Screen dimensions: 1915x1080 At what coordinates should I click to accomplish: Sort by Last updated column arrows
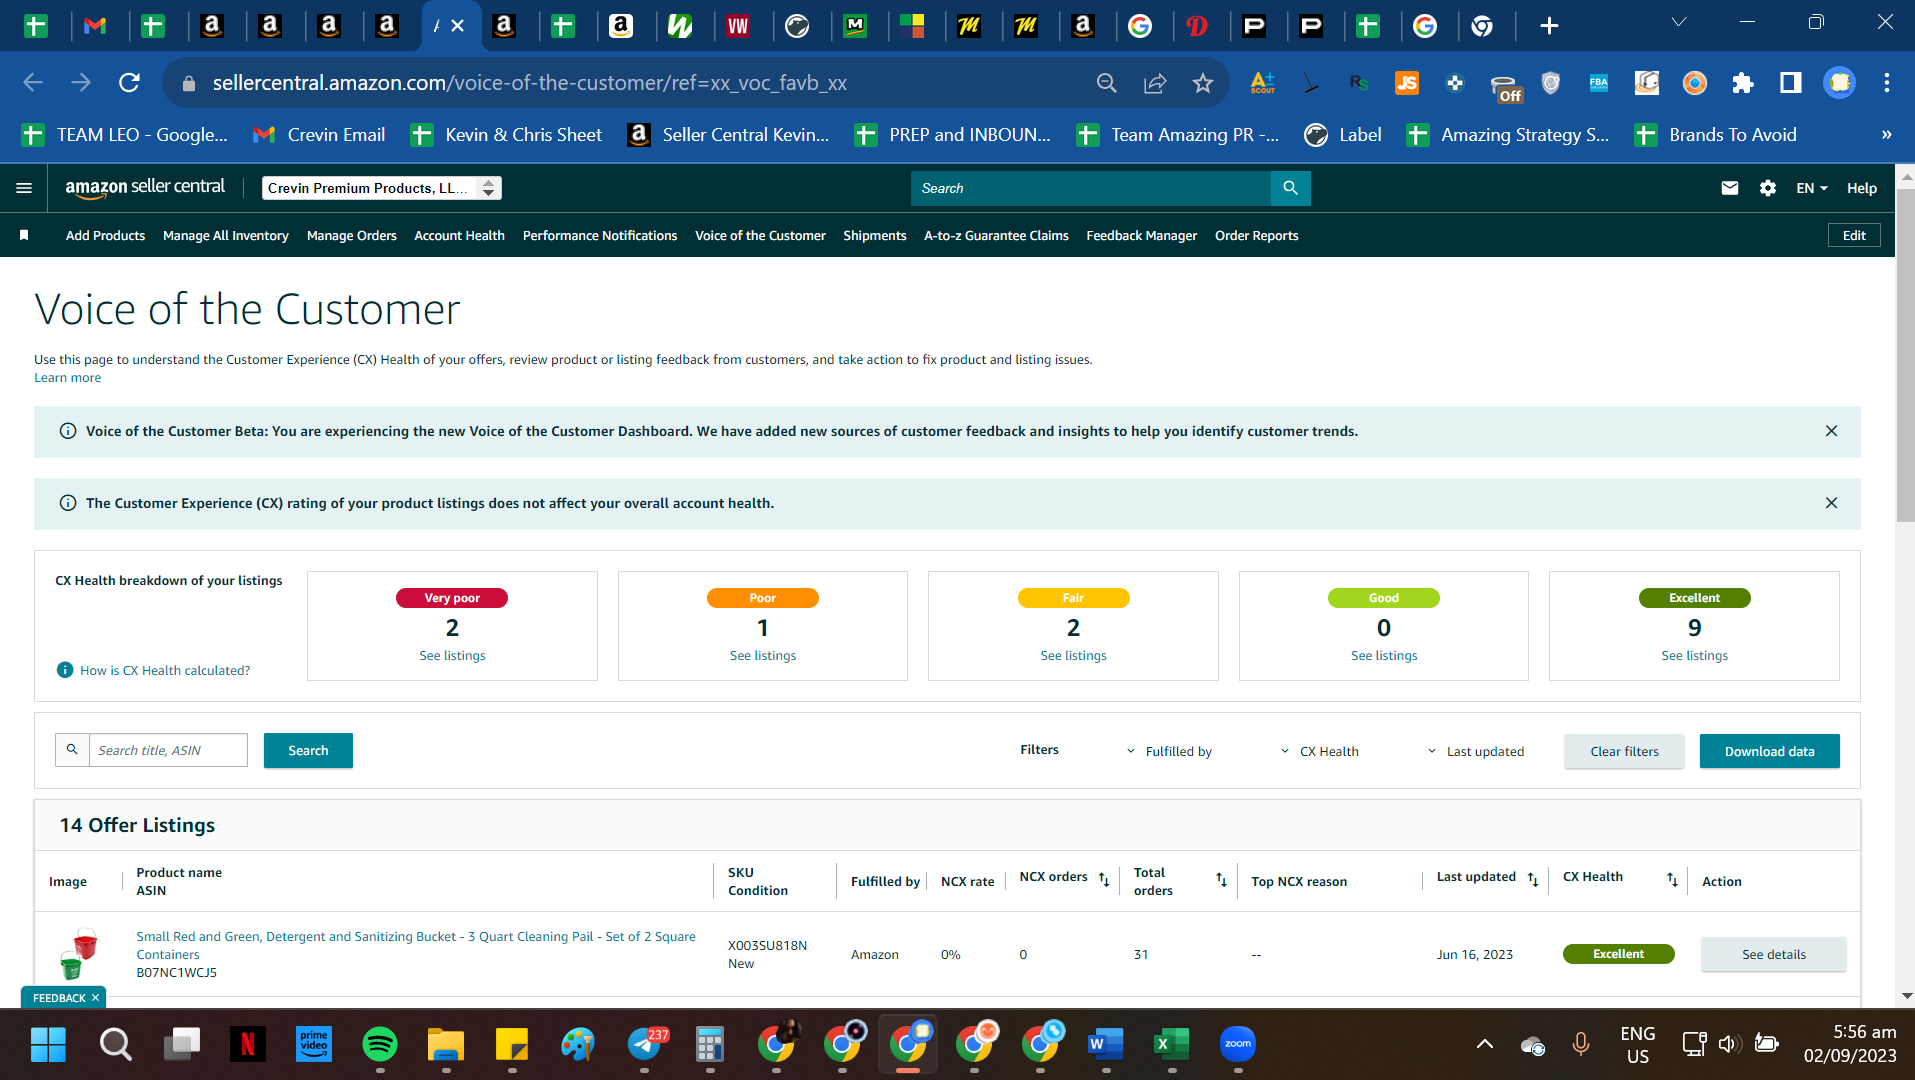(x=1533, y=879)
